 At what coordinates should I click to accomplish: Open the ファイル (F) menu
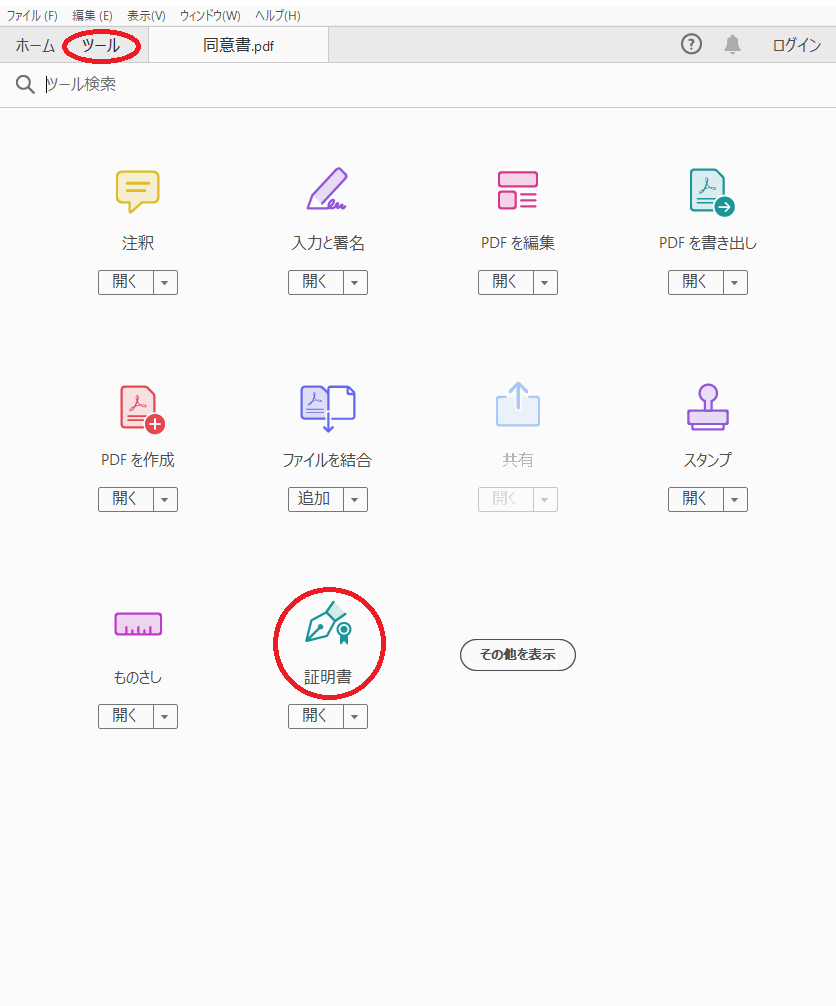click(x=32, y=15)
